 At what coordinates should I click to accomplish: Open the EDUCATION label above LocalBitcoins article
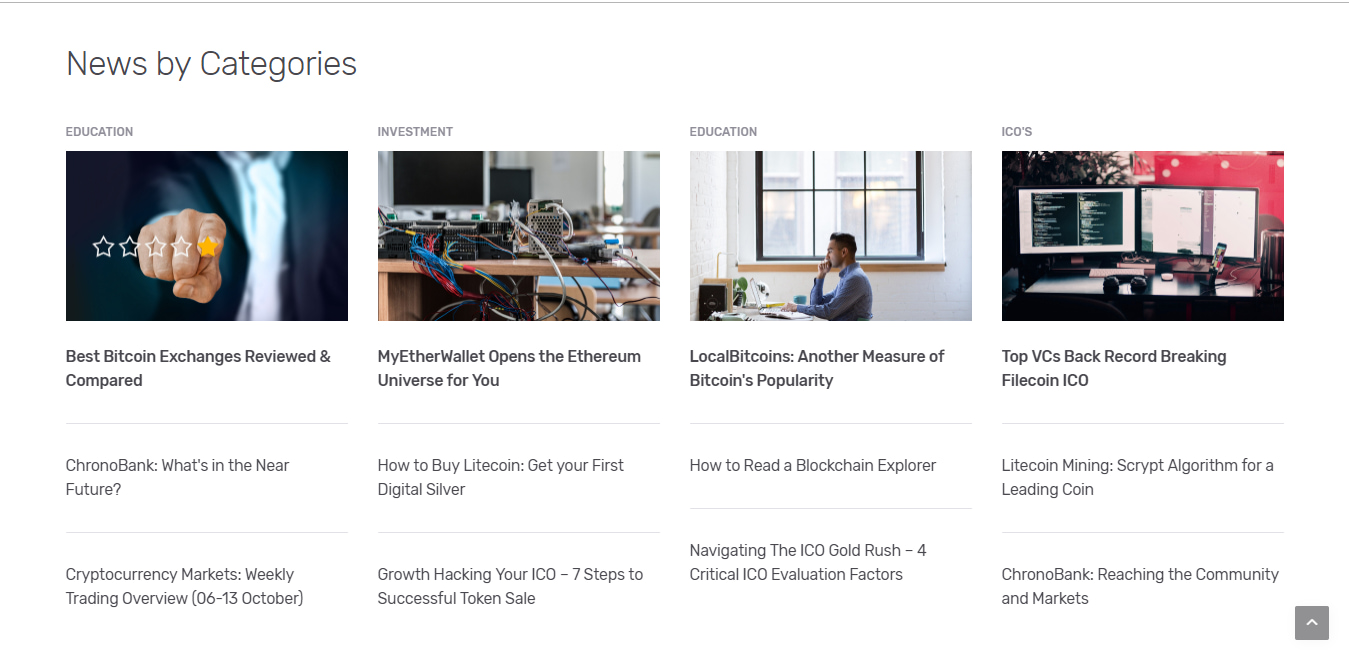point(723,132)
